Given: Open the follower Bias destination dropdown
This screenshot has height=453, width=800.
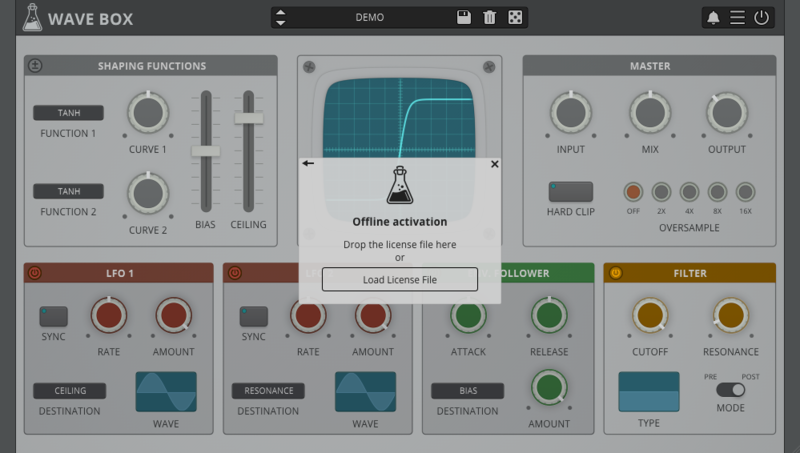Looking at the screenshot, I should (468, 391).
